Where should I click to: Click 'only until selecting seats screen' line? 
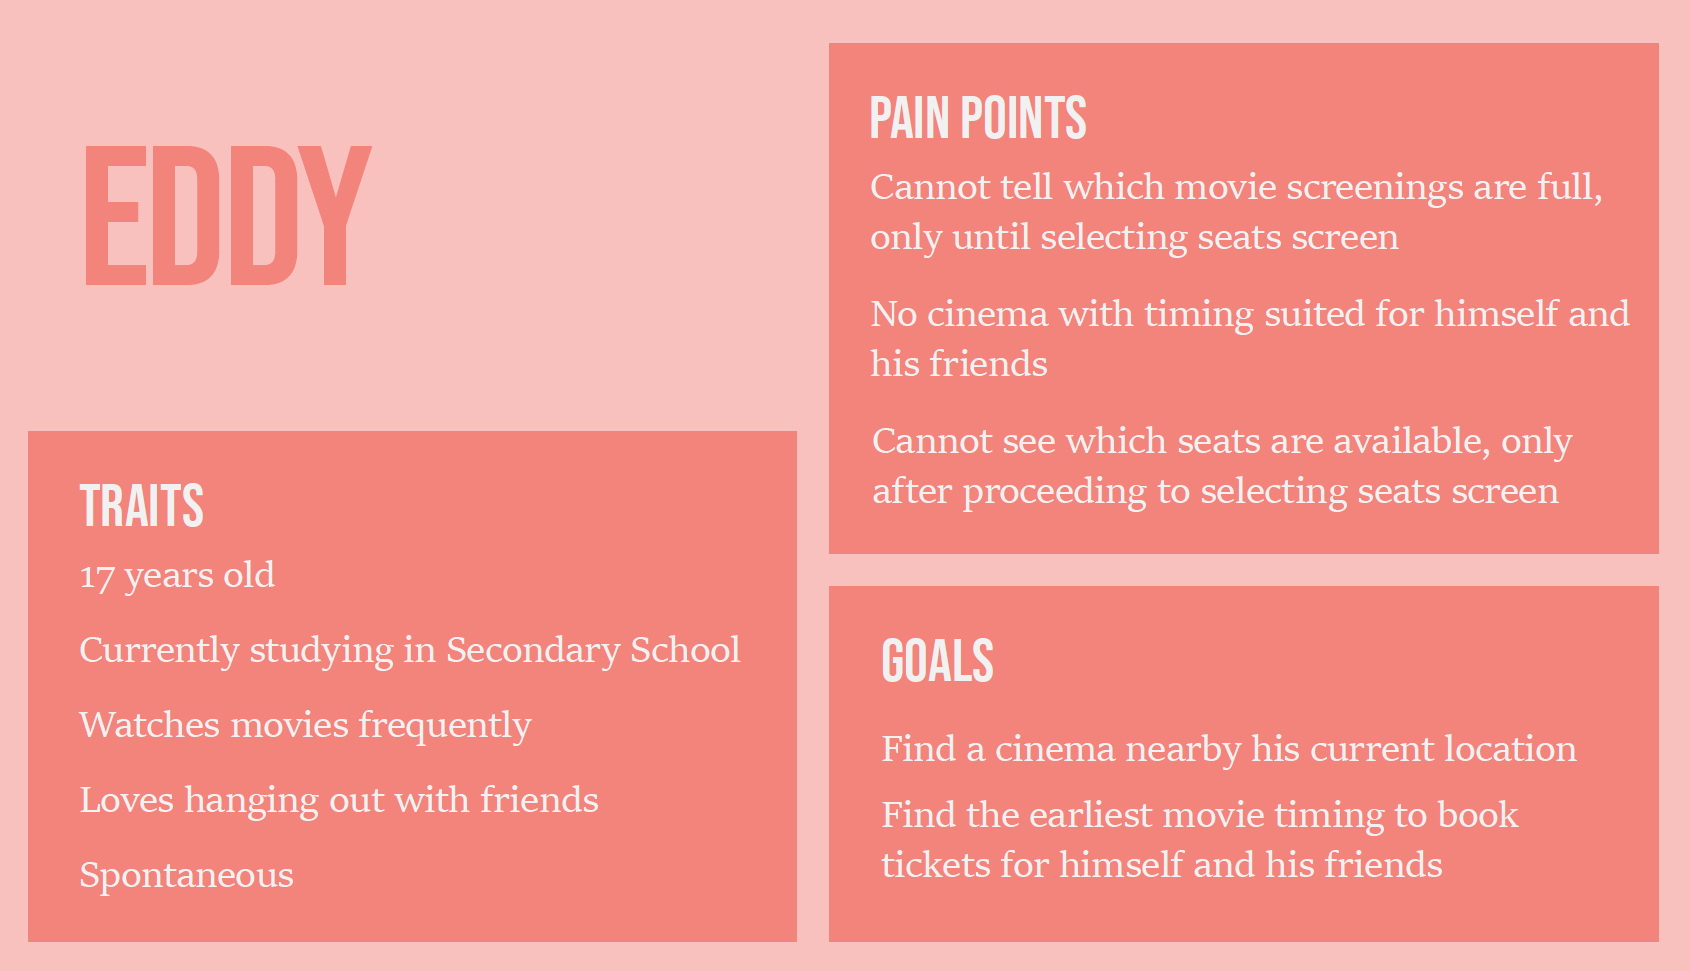click(x=1134, y=238)
